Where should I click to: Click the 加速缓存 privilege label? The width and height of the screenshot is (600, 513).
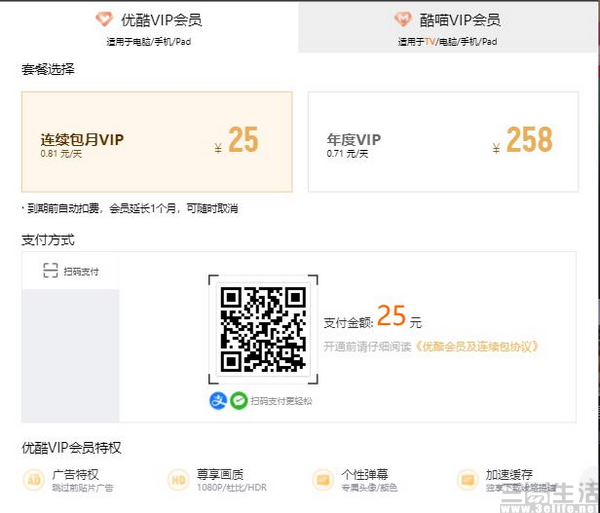509,475
